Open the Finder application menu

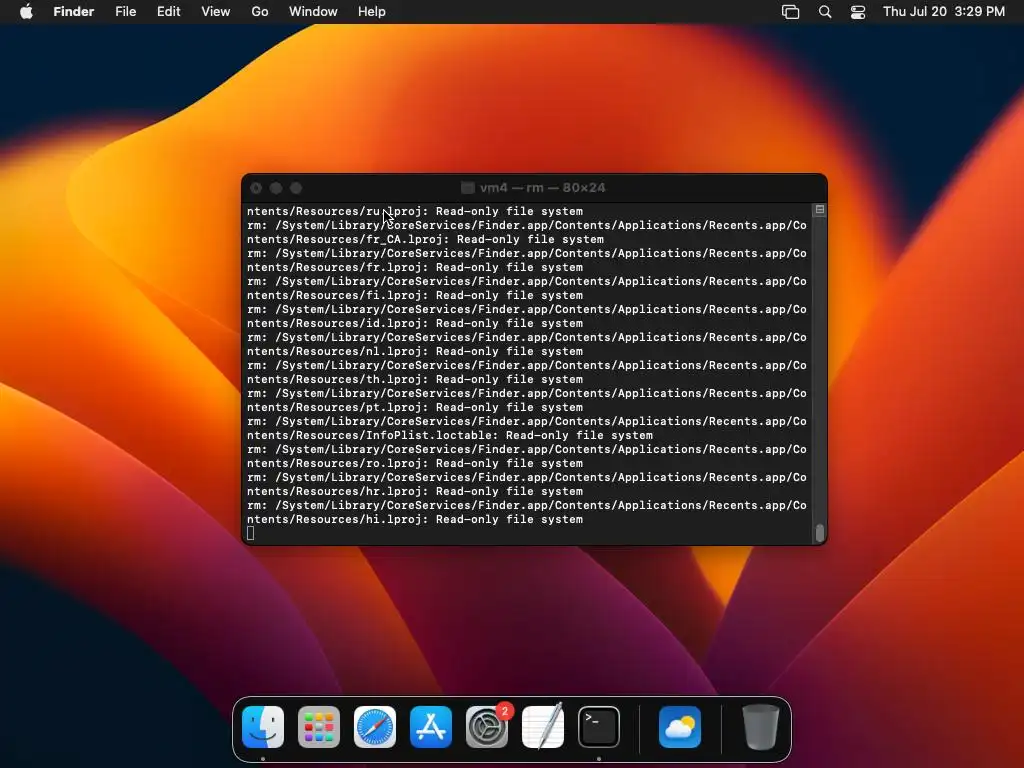coord(74,12)
